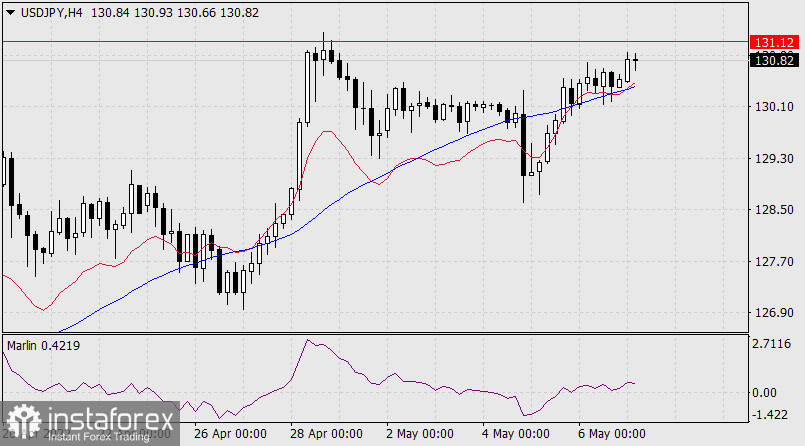This screenshot has width=805, height=446.
Task: Click the 4 May 00:00 time axis label
Action: 516,434
